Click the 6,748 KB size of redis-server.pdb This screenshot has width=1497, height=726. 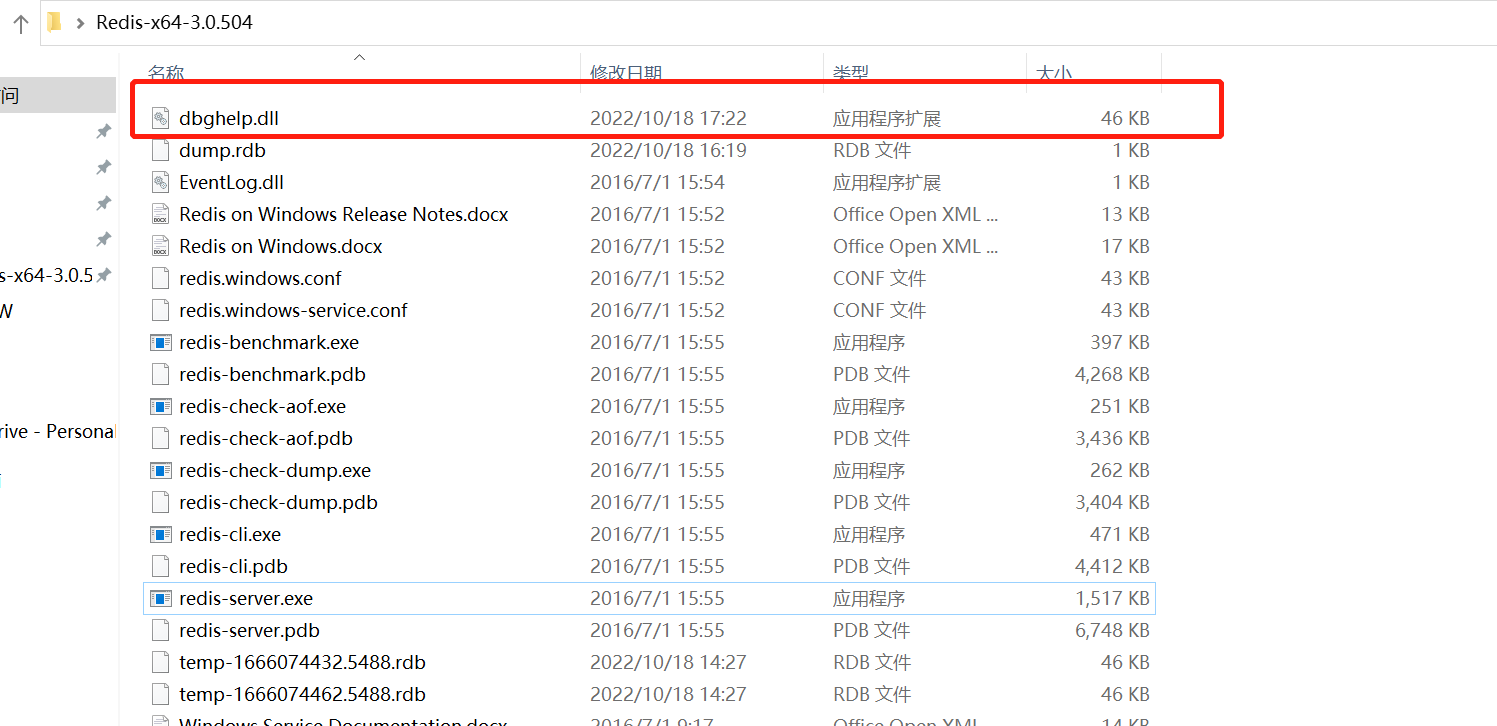pyautogui.click(x=1112, y=630)
